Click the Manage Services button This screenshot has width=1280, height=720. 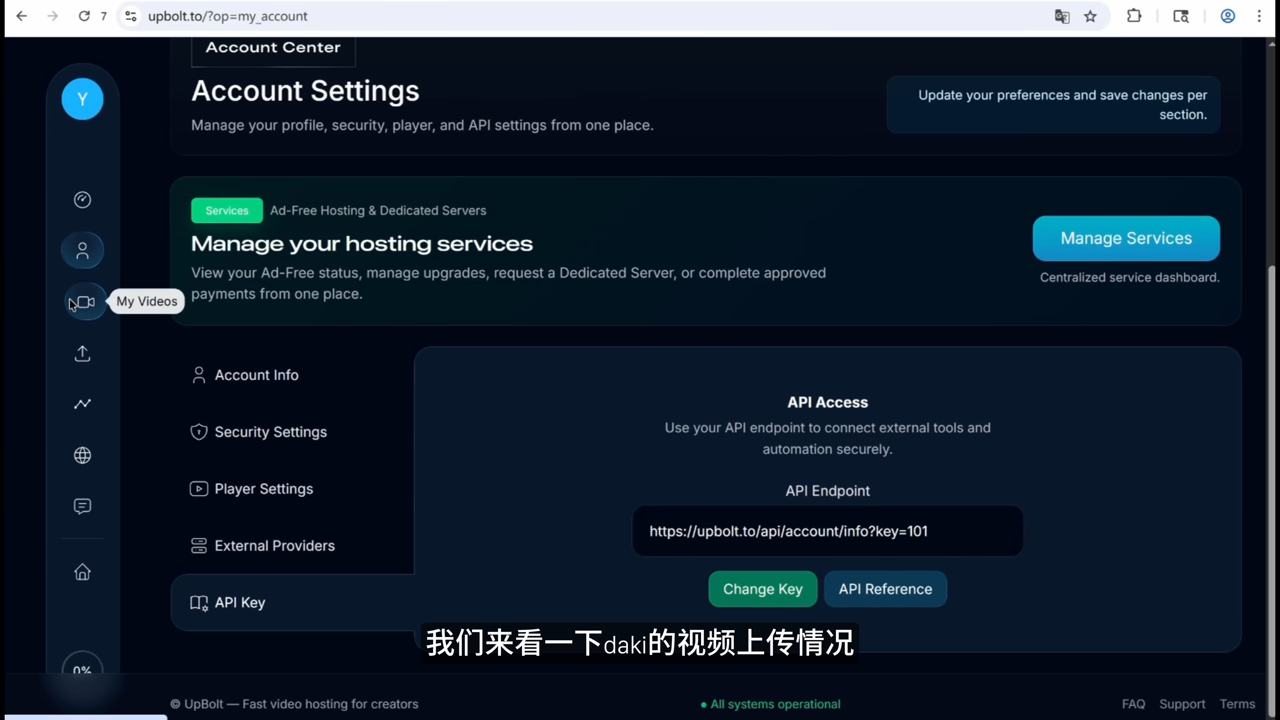click(1126, 238)
